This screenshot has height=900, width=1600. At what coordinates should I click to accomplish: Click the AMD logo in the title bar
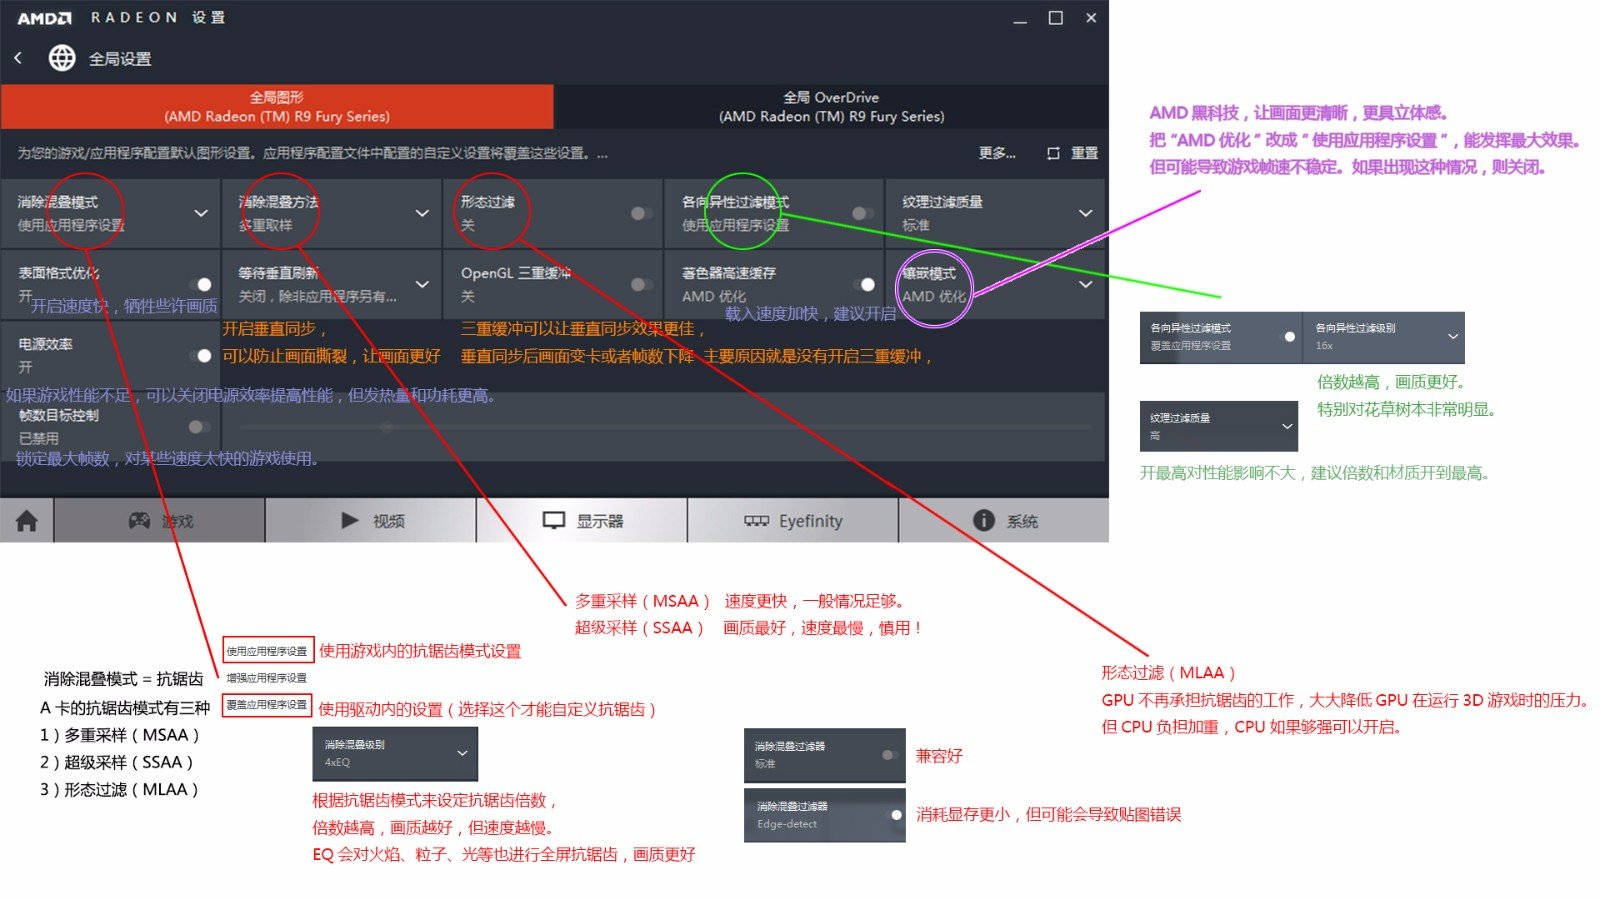[43, 17]
